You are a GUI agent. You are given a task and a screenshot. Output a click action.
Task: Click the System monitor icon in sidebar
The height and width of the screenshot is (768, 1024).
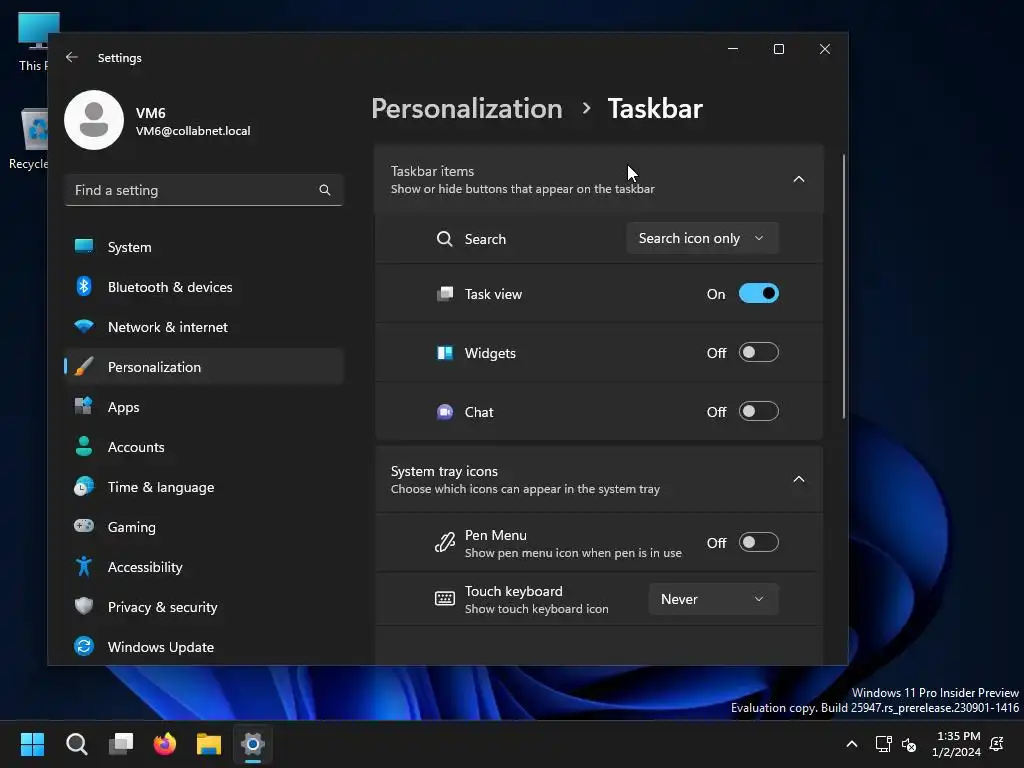[x=84, y=246]
